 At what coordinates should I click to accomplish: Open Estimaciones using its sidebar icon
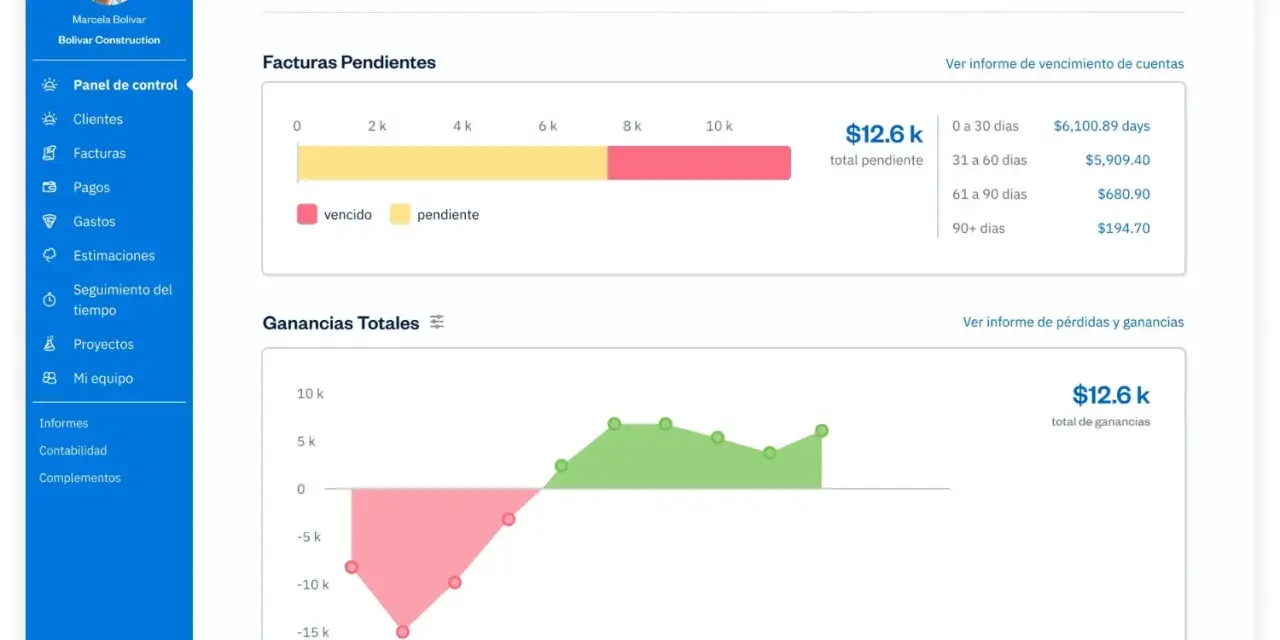point(49,255)
